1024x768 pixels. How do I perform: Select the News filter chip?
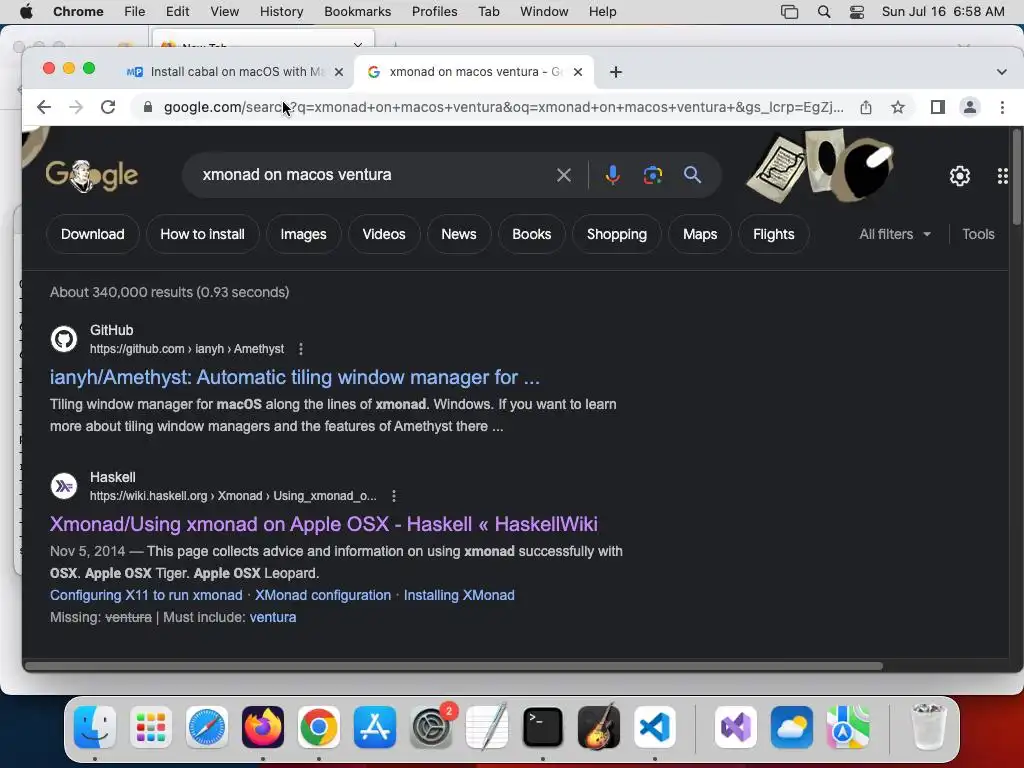tap(458, 234)
